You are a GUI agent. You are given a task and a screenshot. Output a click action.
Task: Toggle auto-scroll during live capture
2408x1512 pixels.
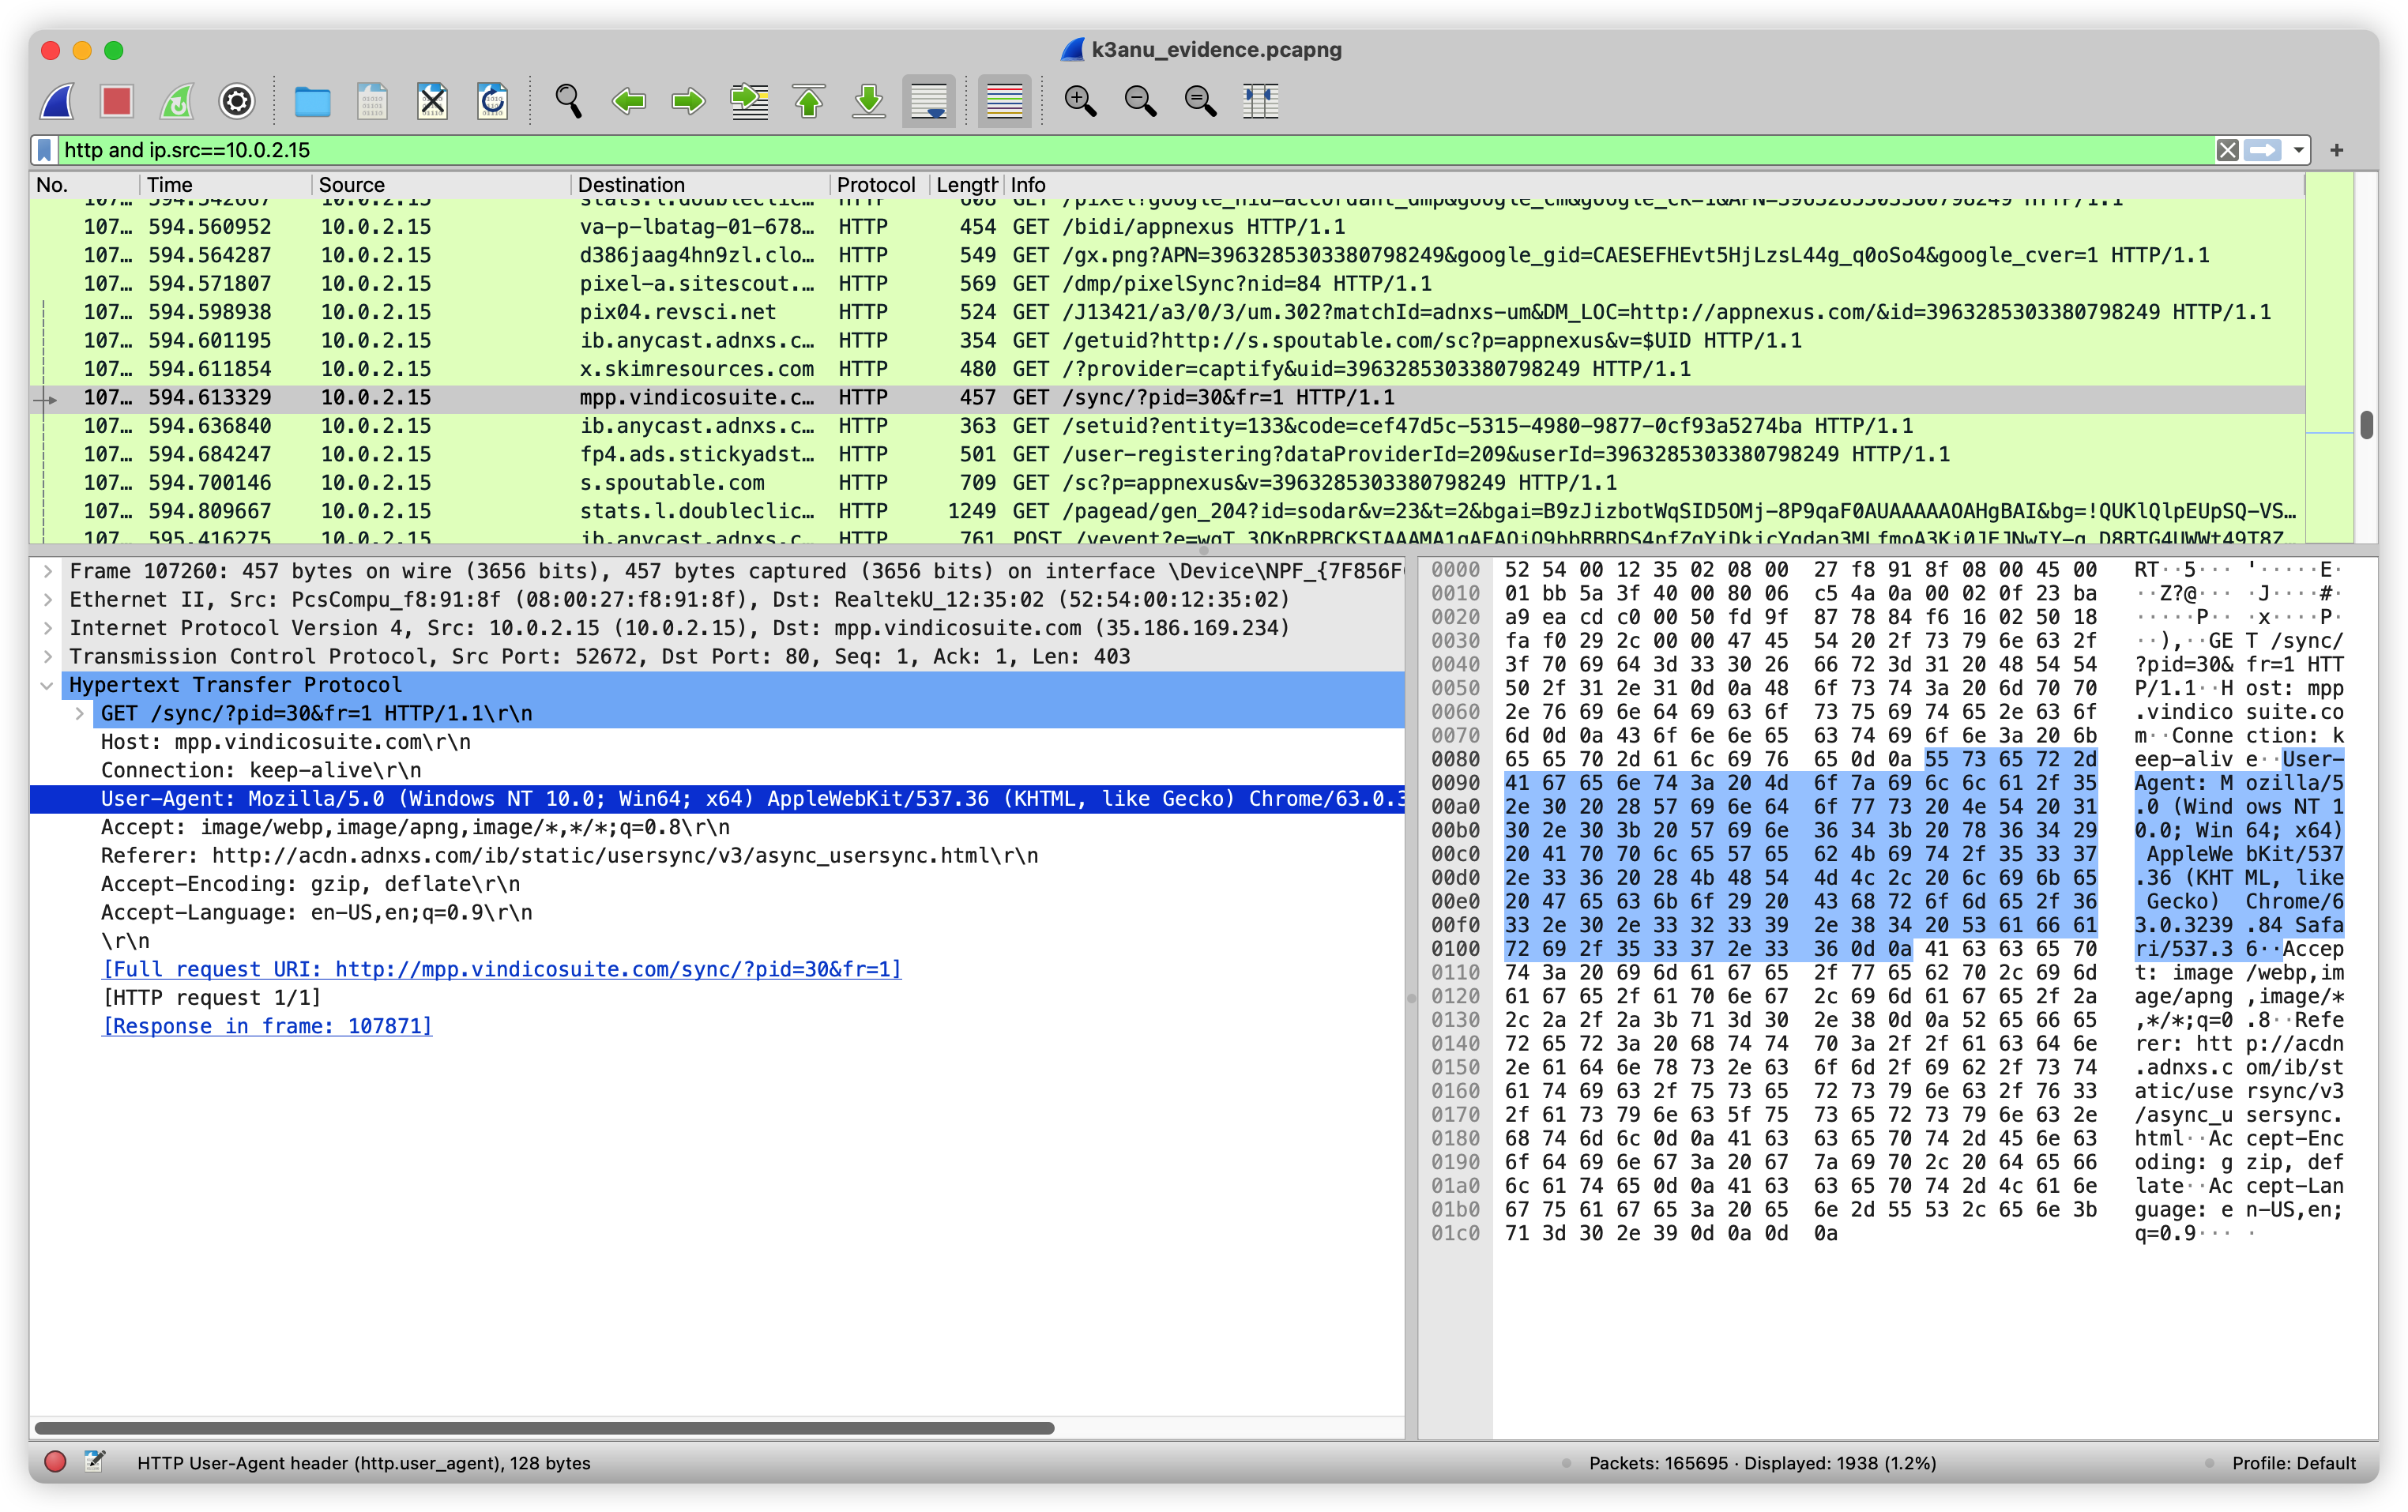coord(928,101)
